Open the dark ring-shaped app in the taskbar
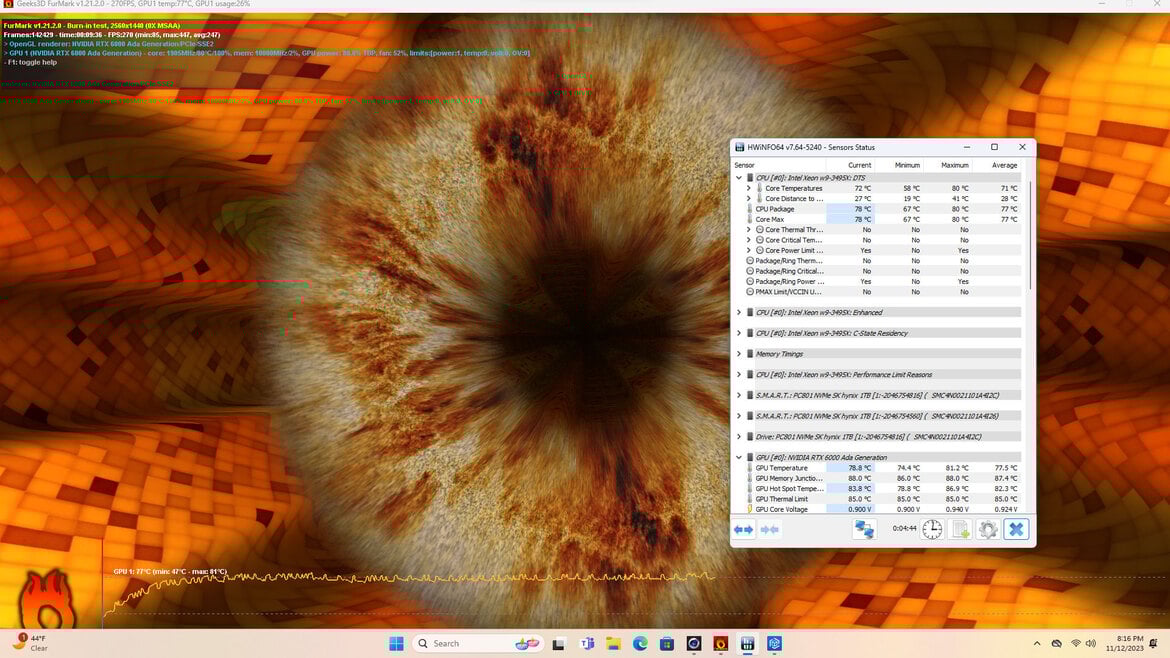 [694, 643]
